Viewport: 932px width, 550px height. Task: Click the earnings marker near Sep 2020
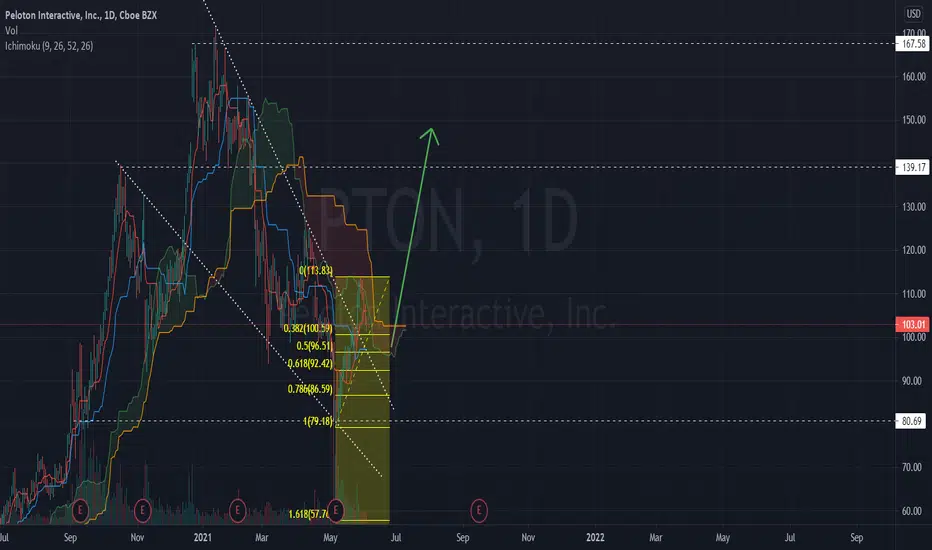coord(80,510)
